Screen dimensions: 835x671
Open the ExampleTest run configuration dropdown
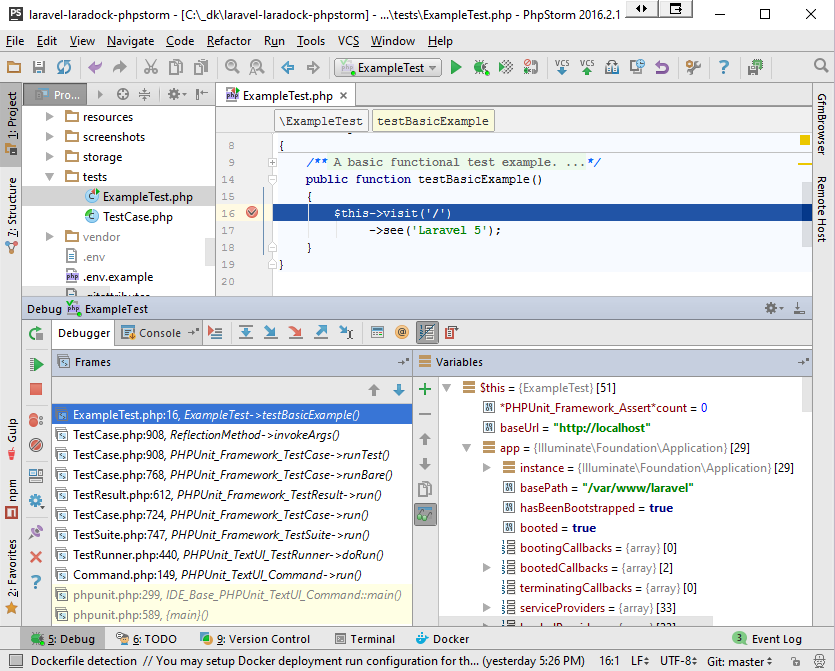point(388,68)
